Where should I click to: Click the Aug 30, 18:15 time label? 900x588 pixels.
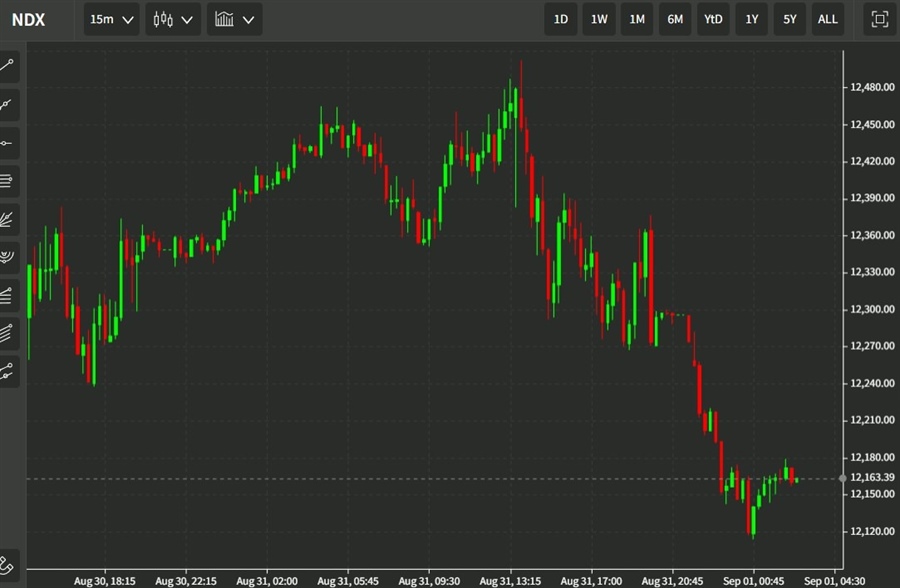click(104, 581)
